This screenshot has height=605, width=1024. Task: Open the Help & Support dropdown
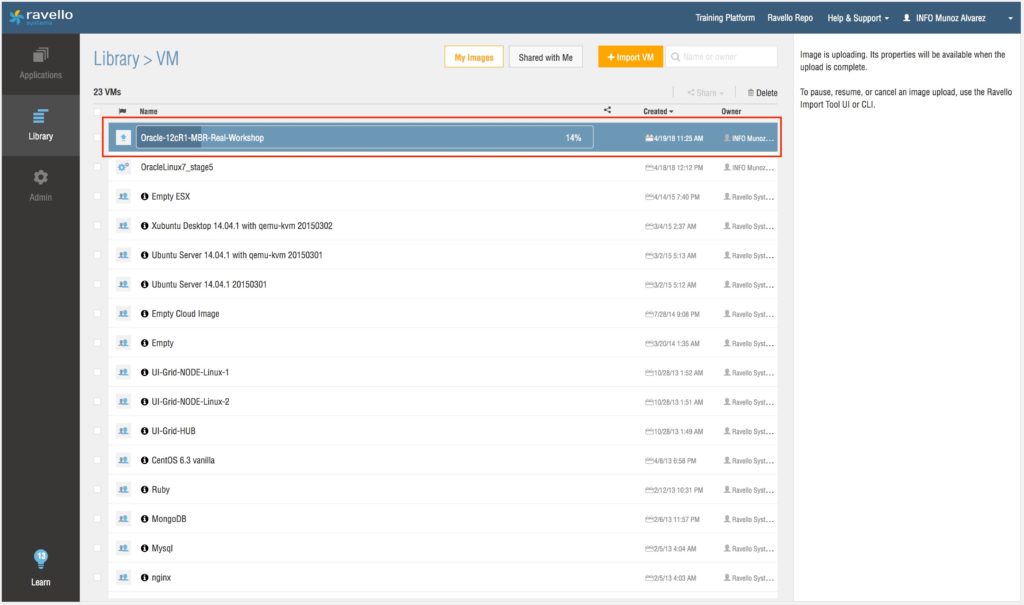(x=857, y=18)
